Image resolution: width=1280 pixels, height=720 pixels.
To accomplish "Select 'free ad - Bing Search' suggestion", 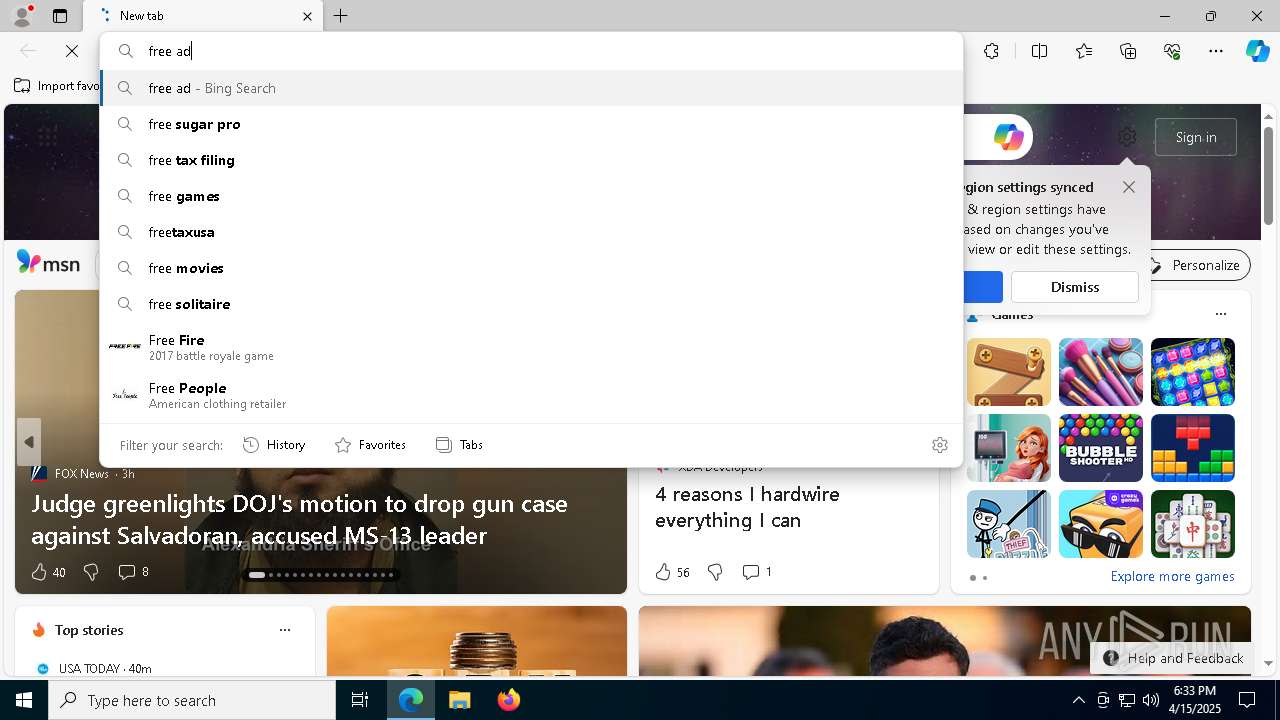I will pyautogui.click(x=531, y=88).
